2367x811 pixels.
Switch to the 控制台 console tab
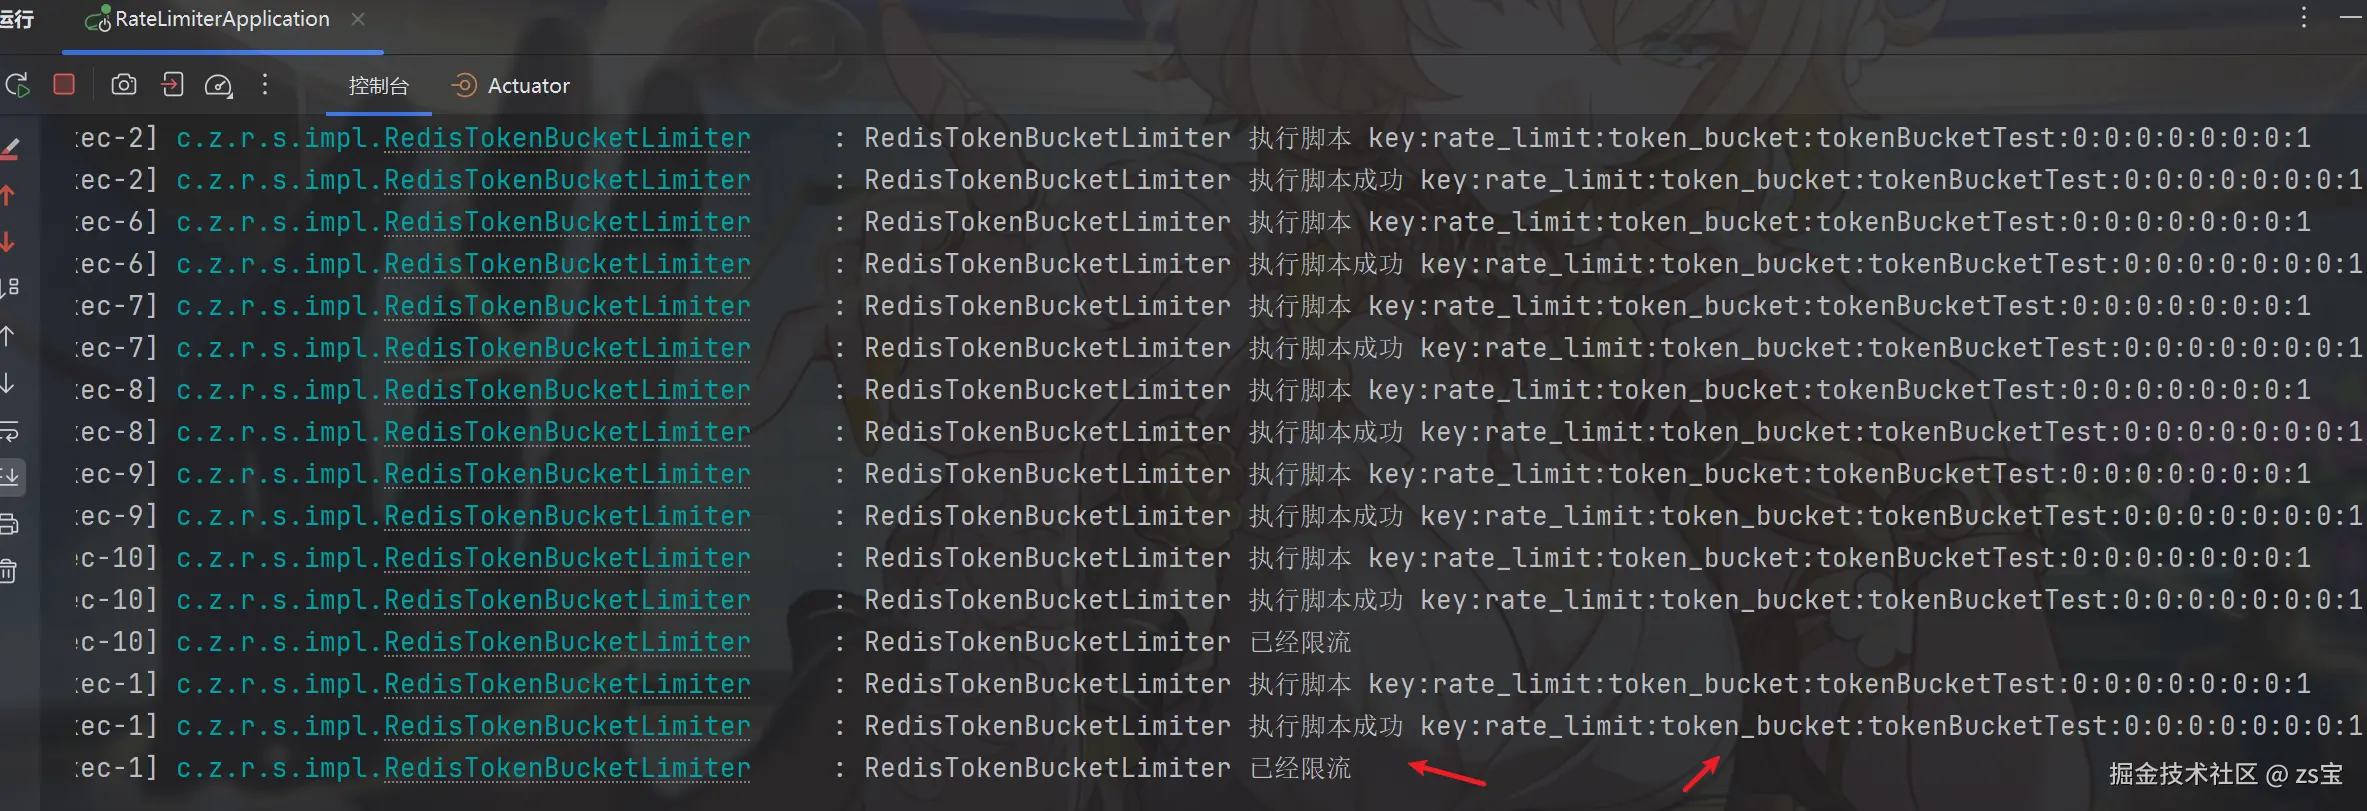point(378,86)
